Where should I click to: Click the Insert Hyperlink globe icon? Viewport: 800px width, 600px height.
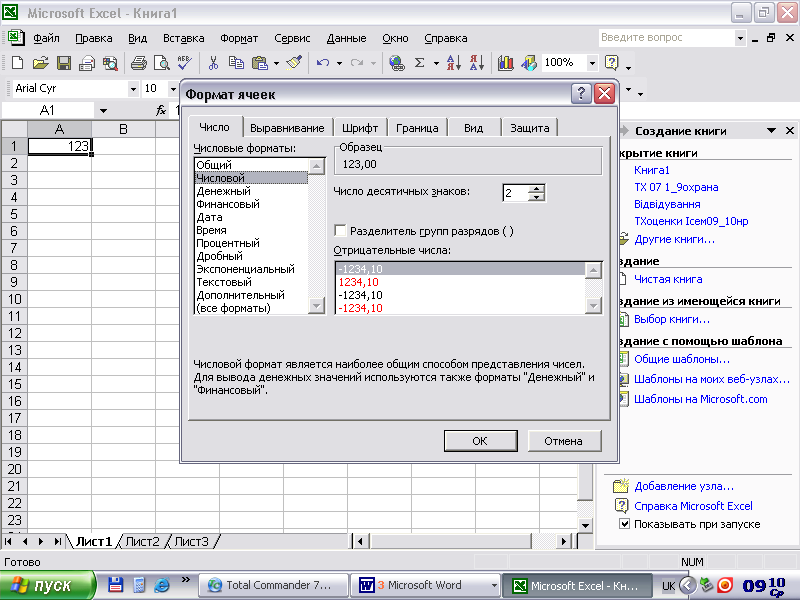tap(396, 63)
